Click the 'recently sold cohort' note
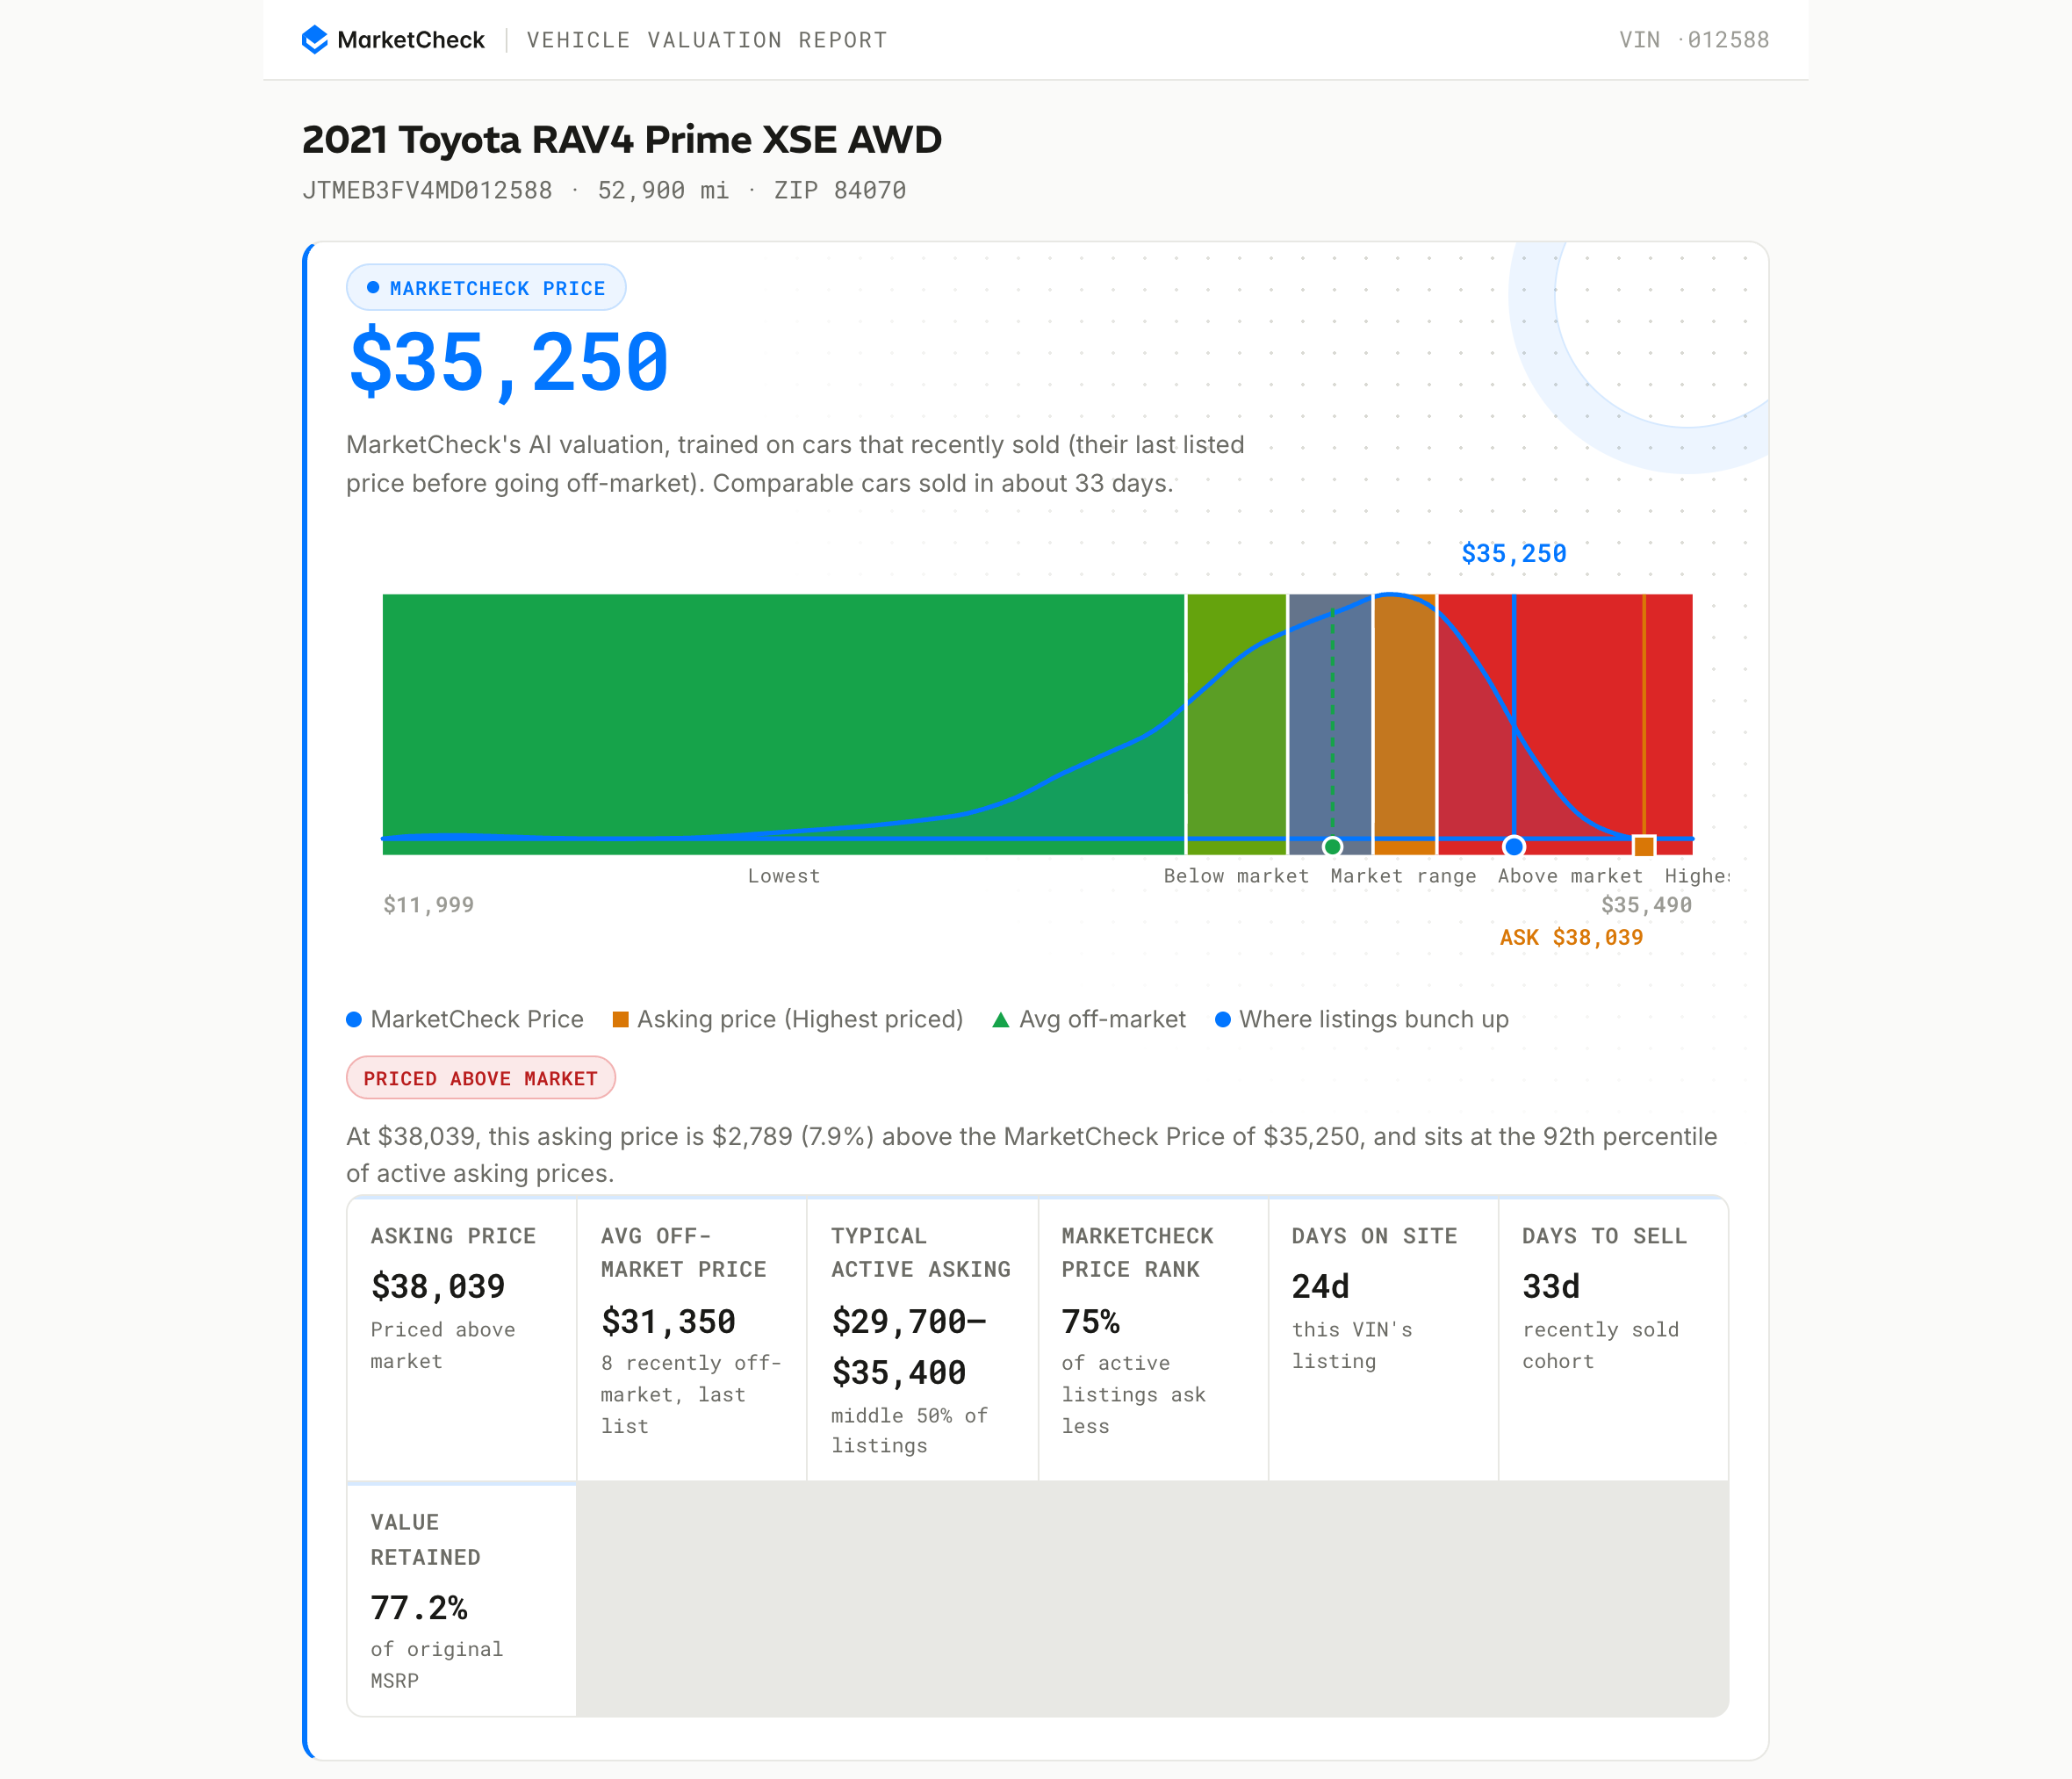Image resolution: width=2072 pixels, height=1779 pixels. click(1600, 1345)
